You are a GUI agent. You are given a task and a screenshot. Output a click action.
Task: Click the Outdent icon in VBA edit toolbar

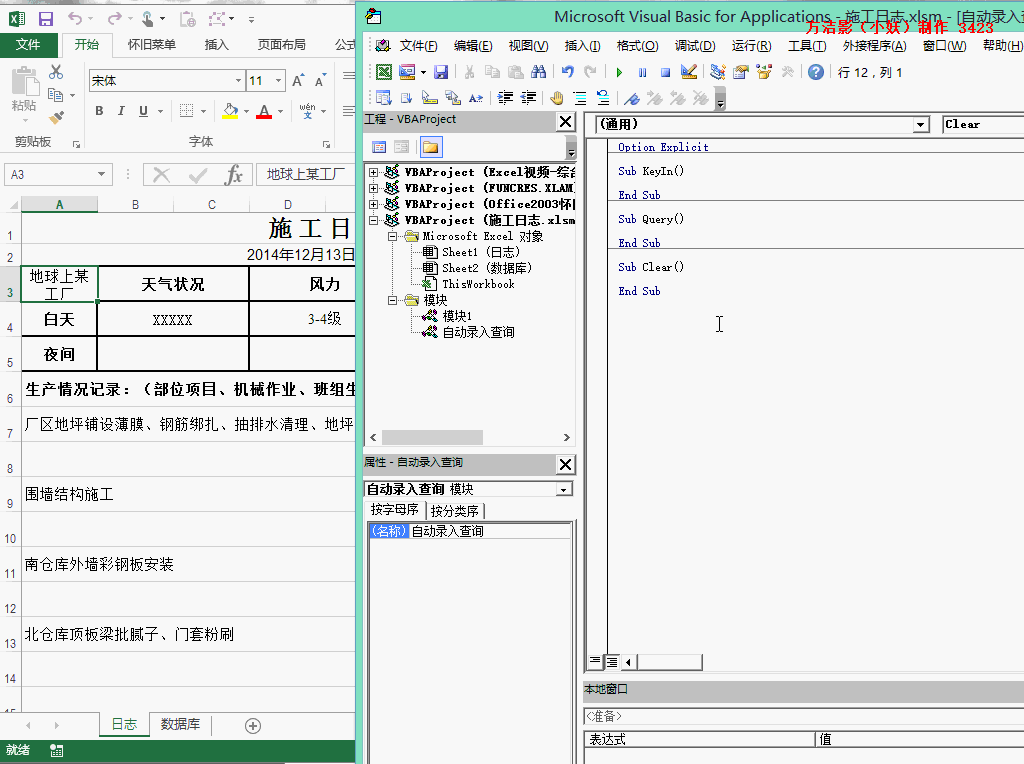tap(528, 98)
